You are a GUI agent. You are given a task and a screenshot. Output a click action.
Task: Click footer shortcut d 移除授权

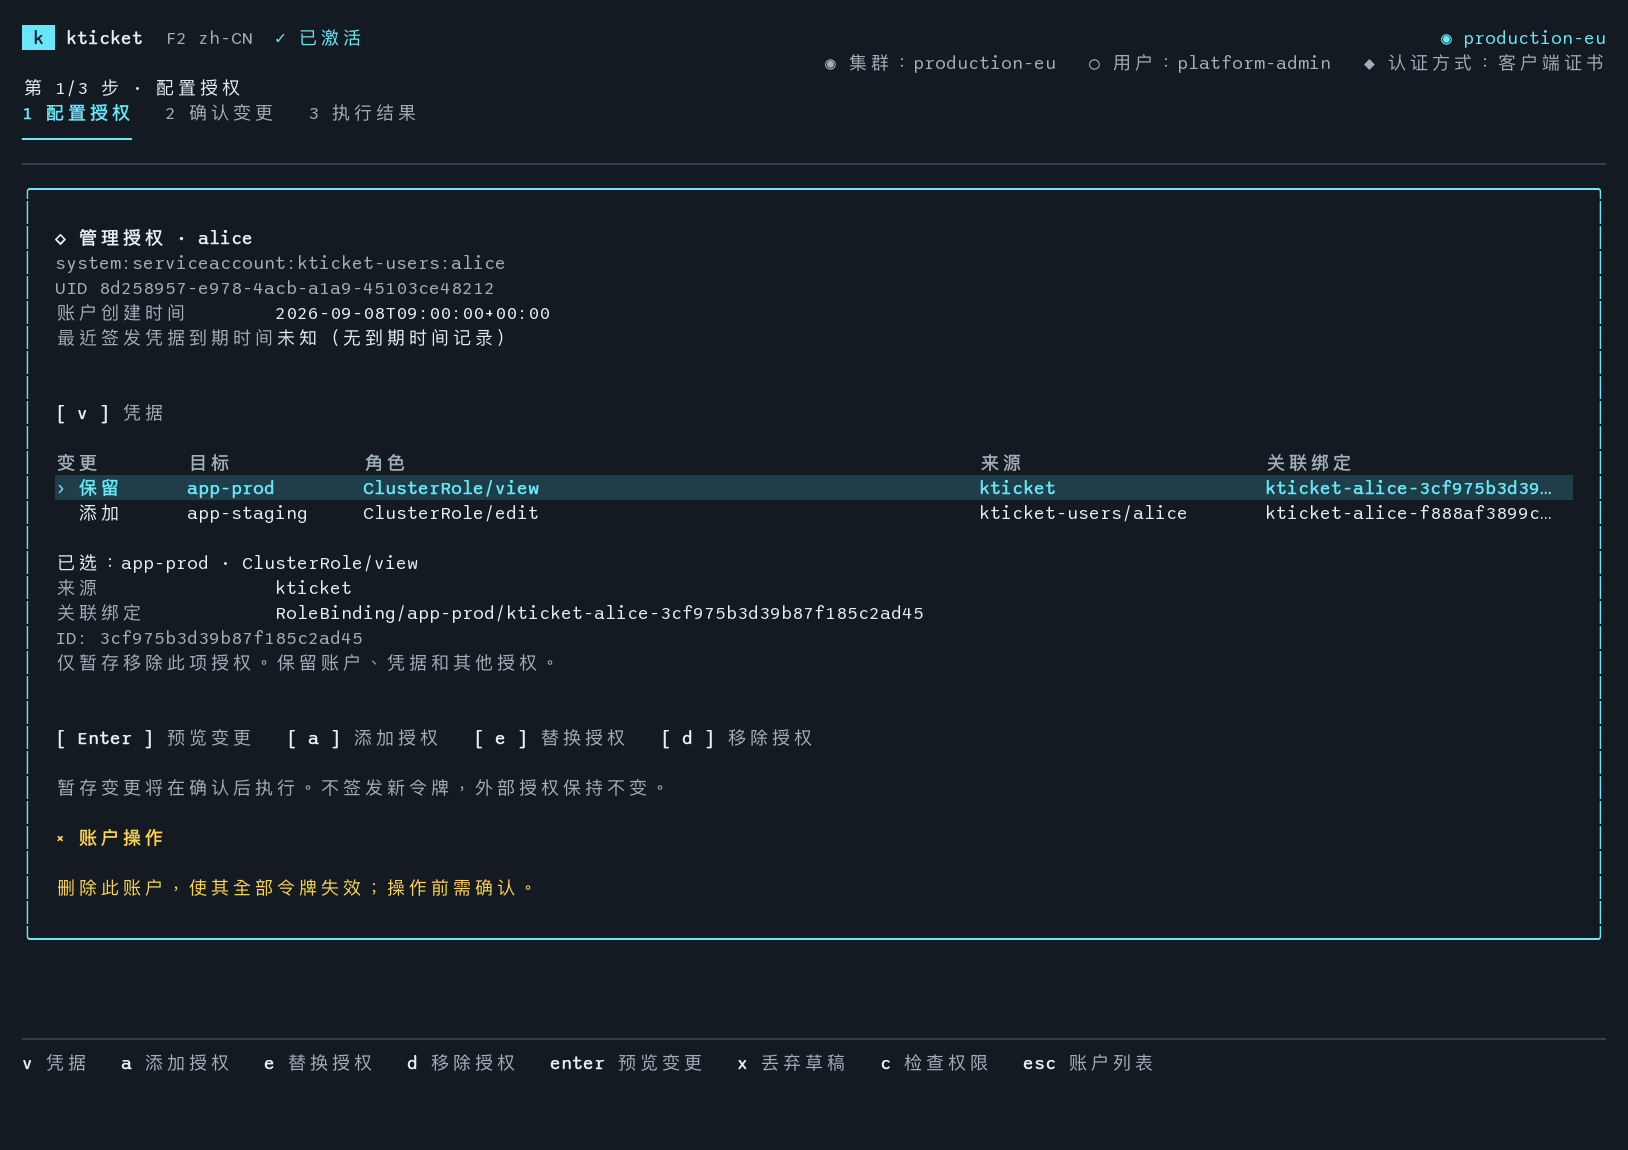462,1063
